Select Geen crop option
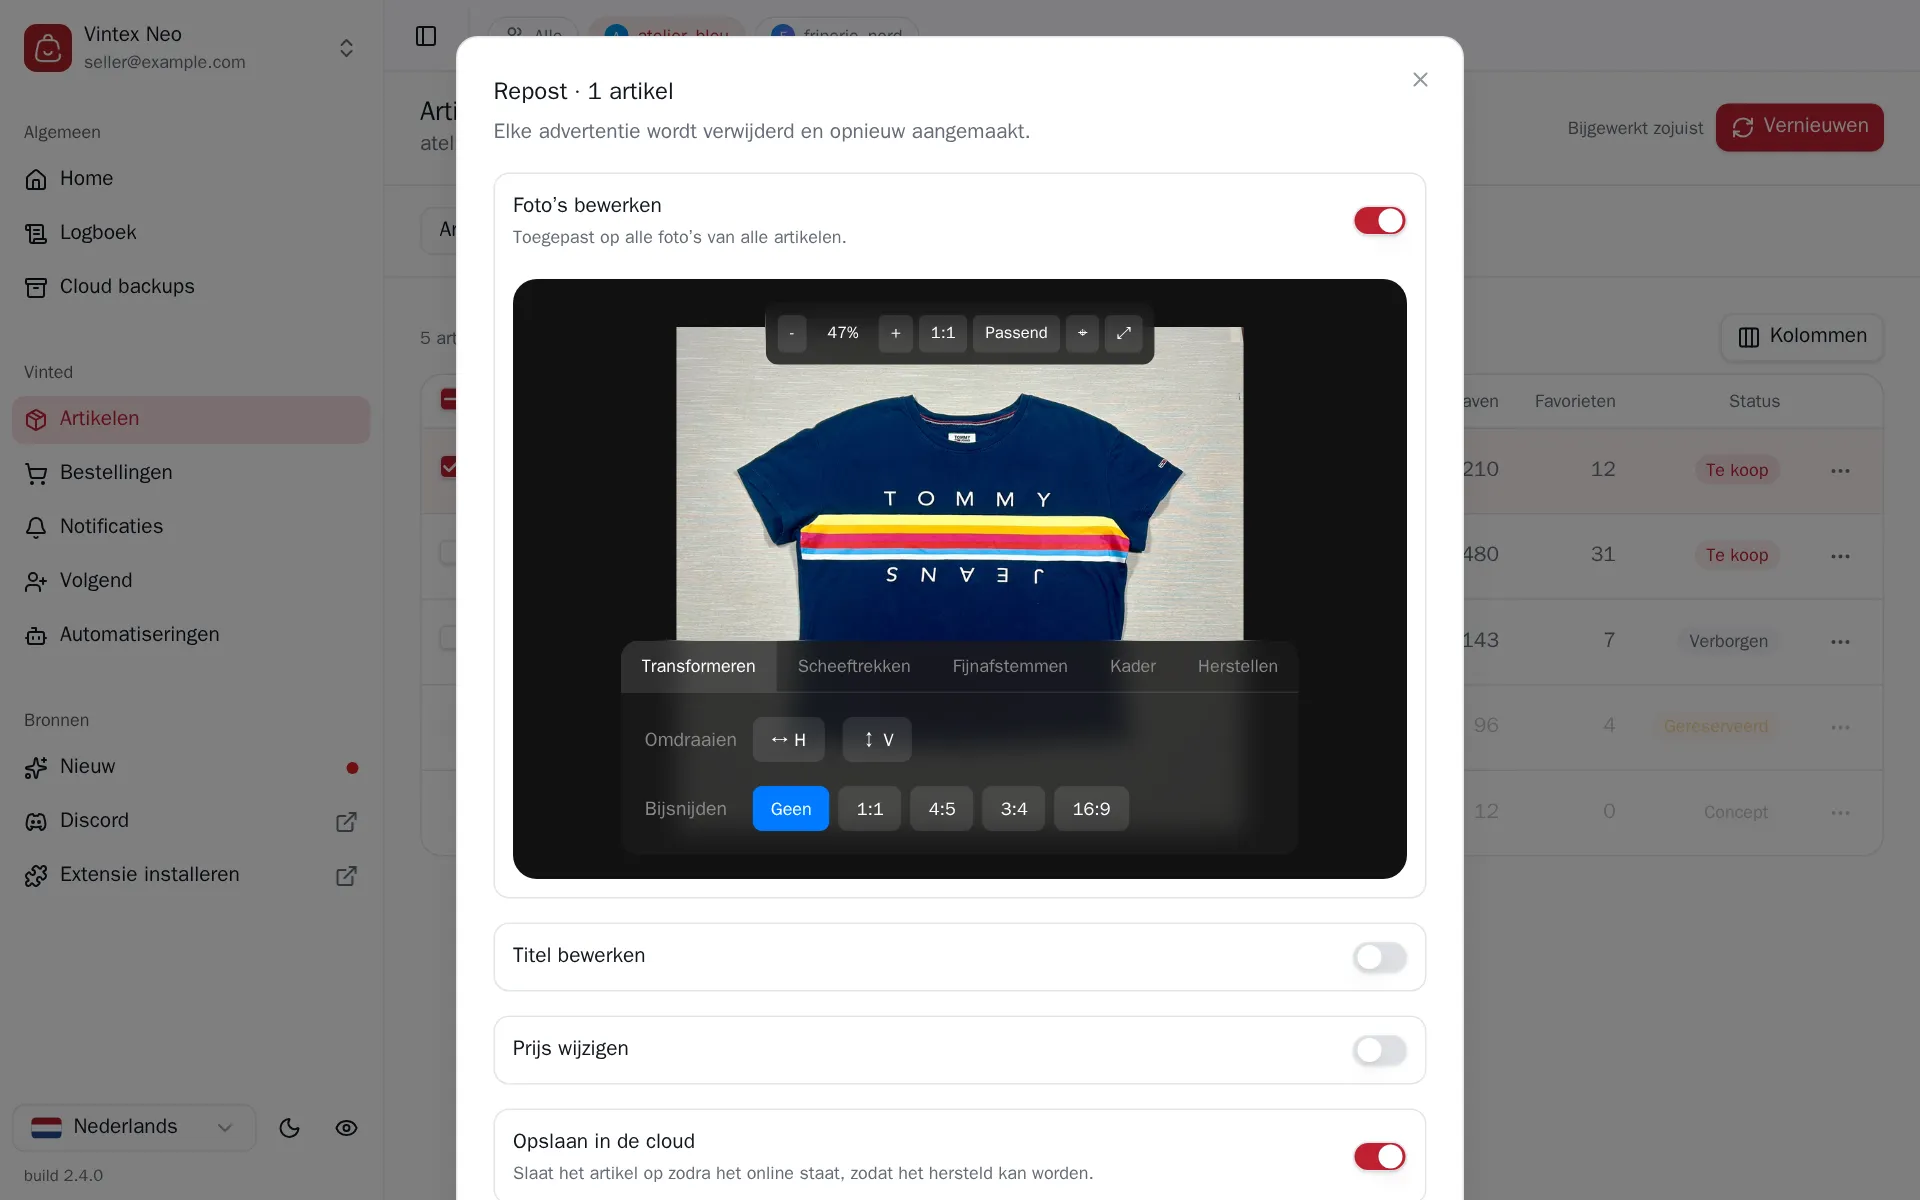 point(790,809)
